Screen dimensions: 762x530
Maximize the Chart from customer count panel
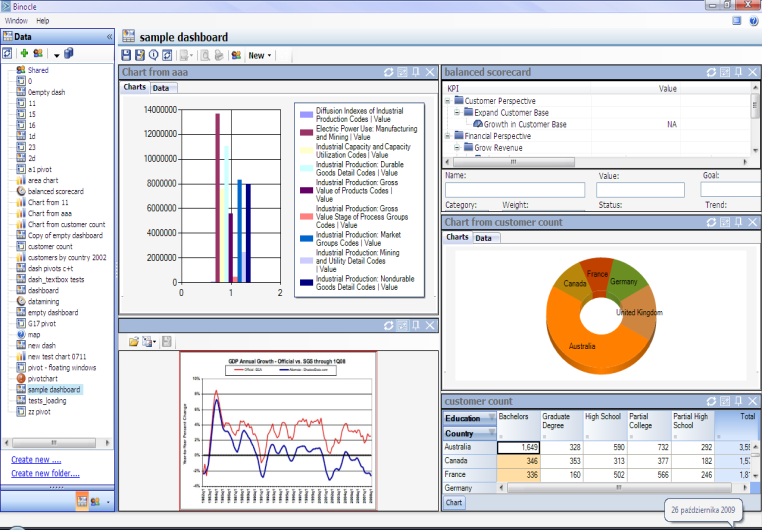point(725,222)
